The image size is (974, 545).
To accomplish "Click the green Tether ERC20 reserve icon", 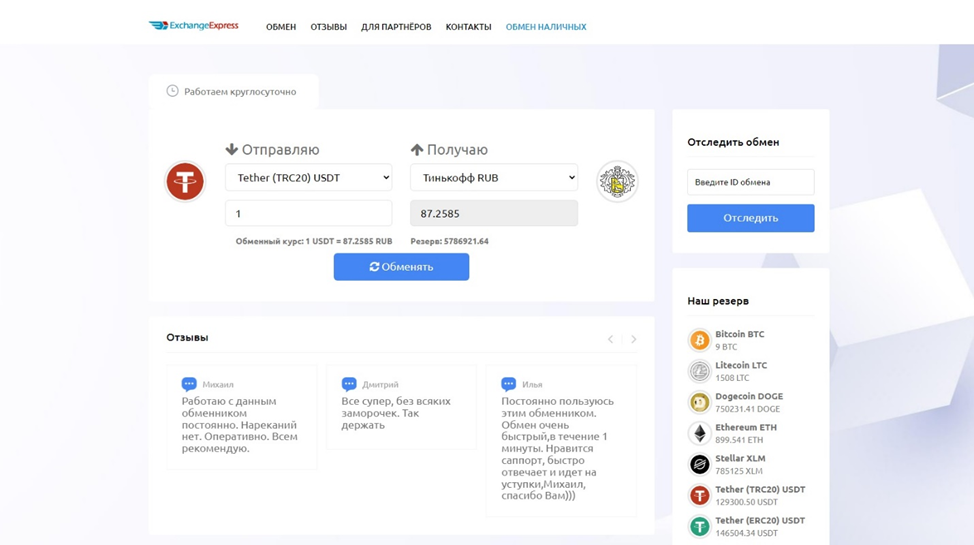I will click(x=699, y=526).
